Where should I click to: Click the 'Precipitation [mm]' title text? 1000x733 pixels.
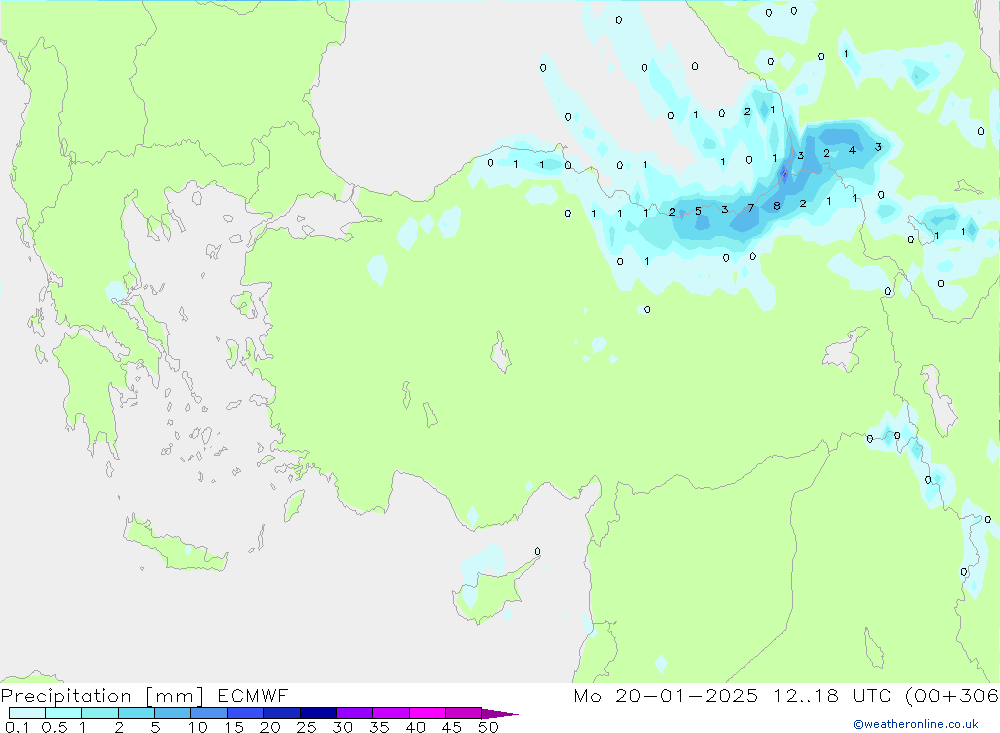click(x=102, y=696)
